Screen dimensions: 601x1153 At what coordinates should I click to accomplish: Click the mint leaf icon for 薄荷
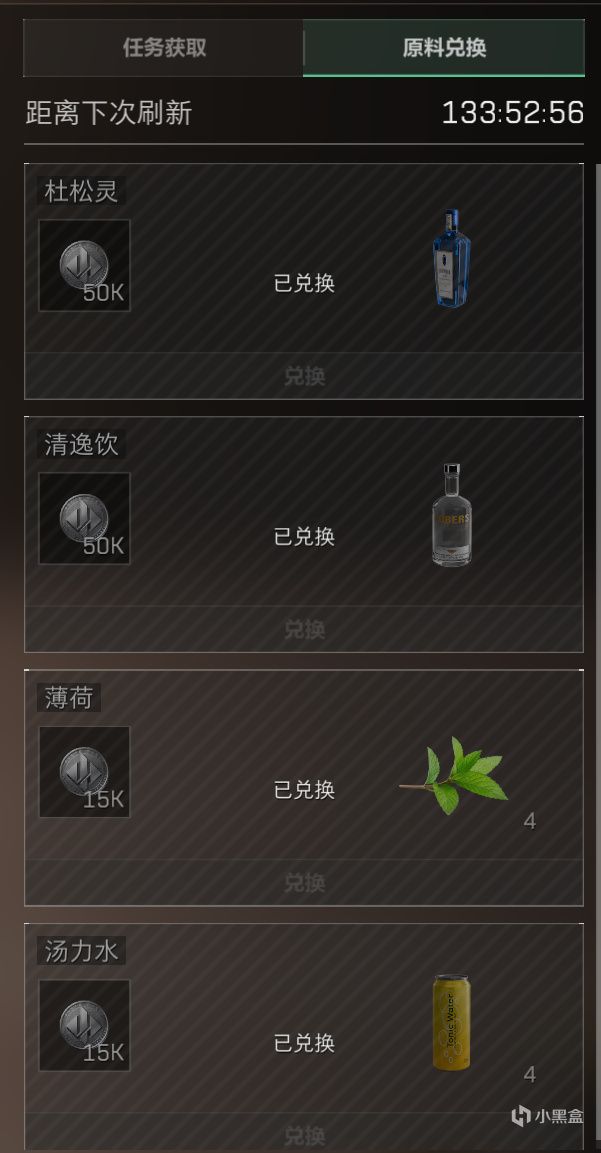(454, 775)
